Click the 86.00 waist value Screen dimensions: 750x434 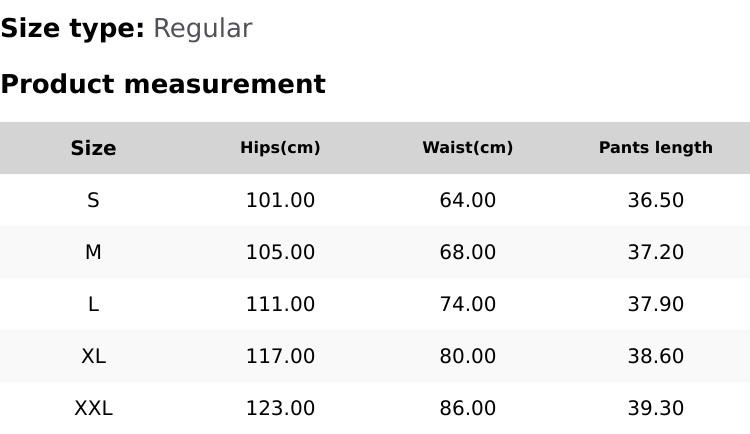pyautogui.click(x=467, y=408)
